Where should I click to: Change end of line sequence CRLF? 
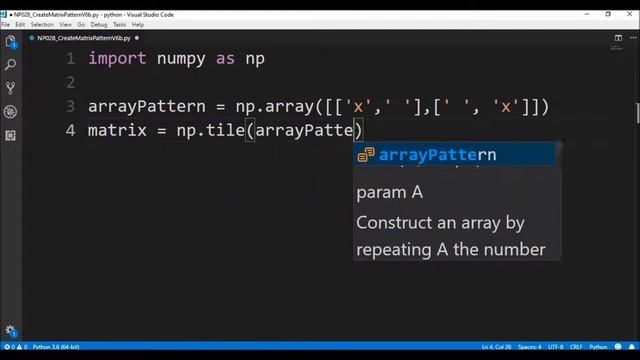pyautogui.click(x=576, y=347)
